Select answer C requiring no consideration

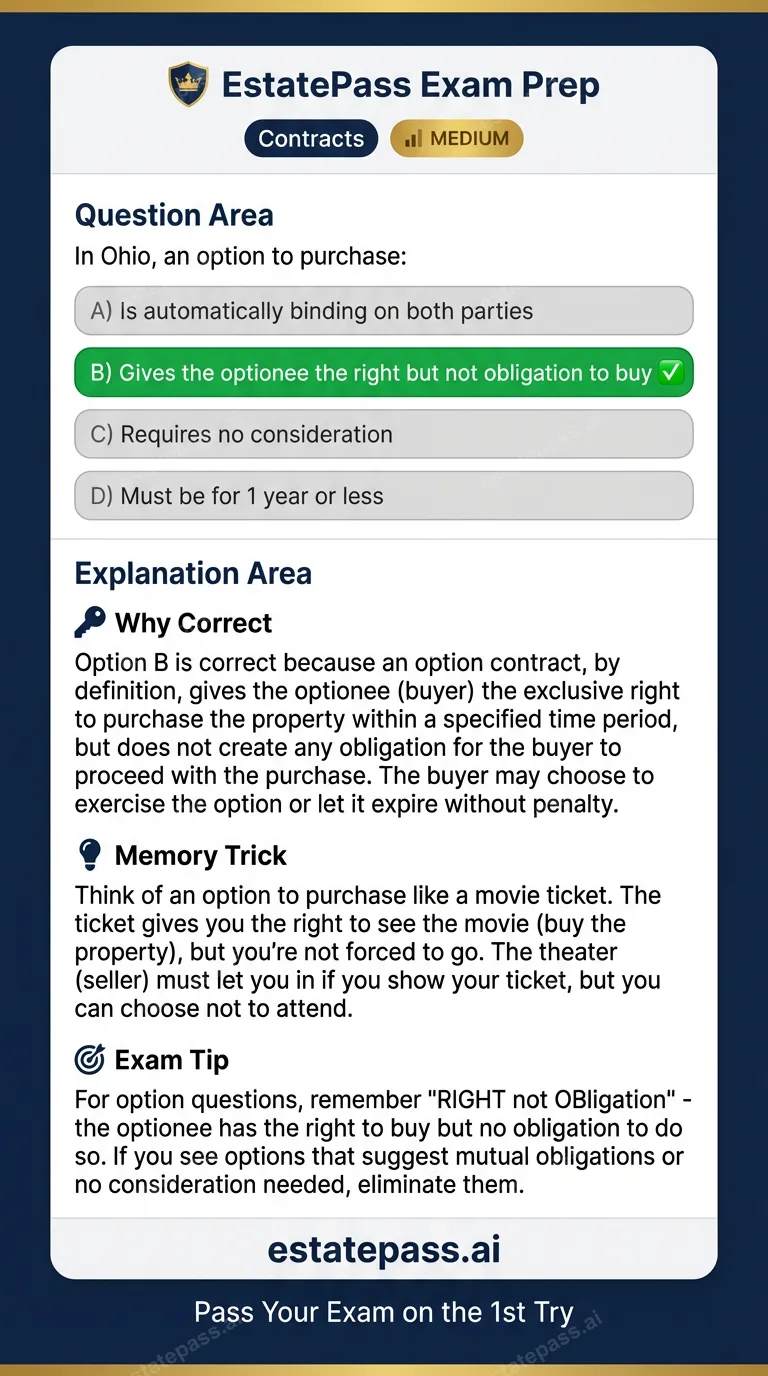coord(384,434)
